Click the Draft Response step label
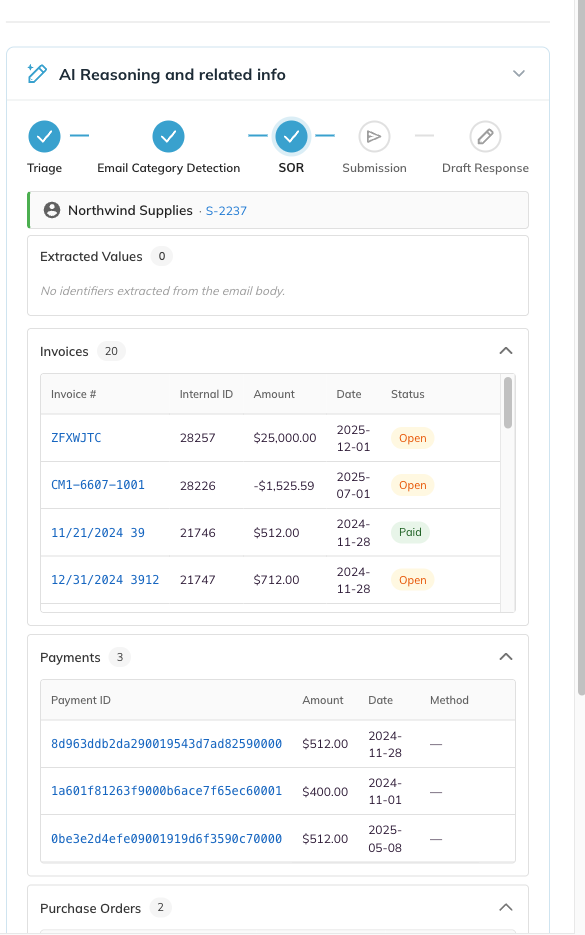585x935 pixels. pyautogui.click(x=485, y=168)
